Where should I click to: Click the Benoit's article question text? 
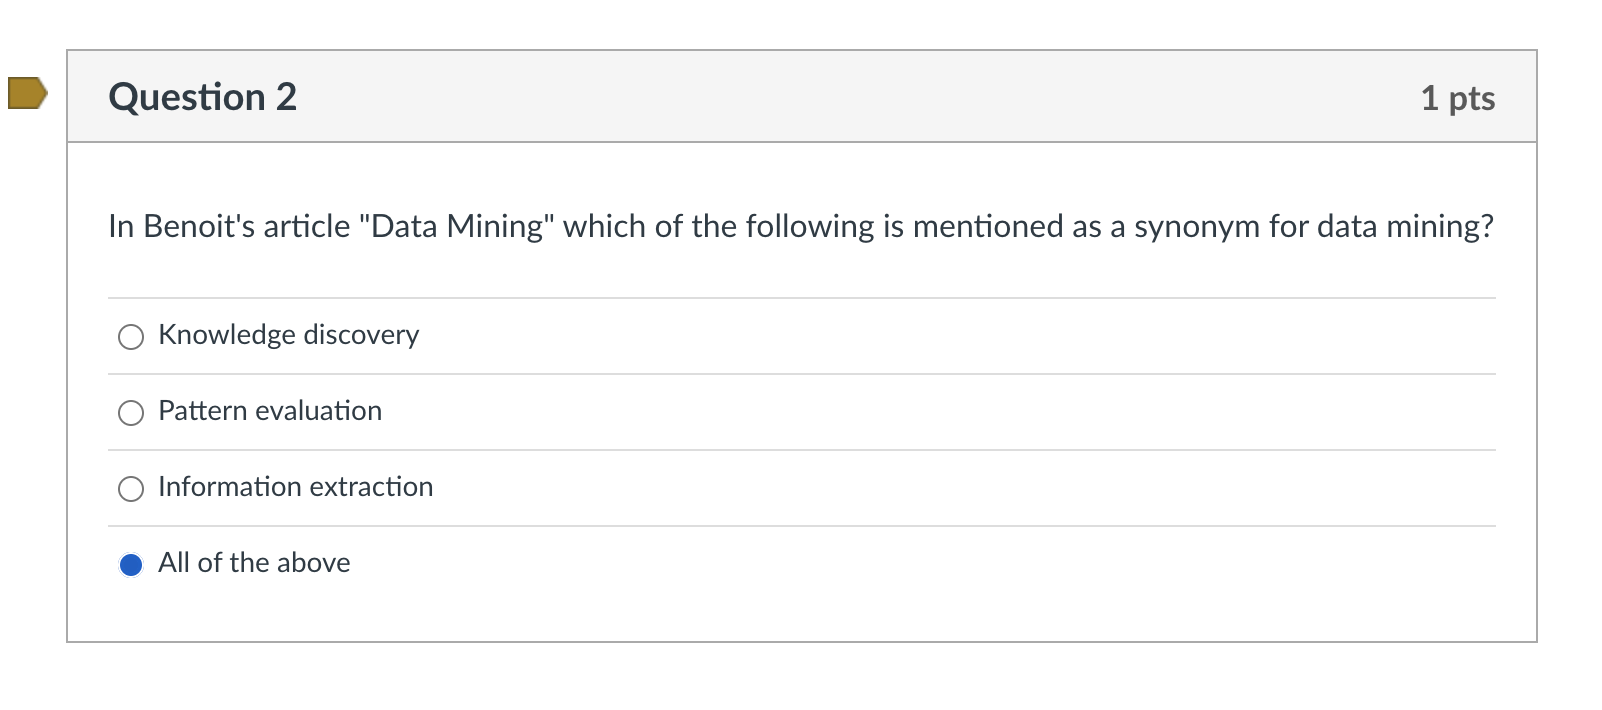point(801,227)
